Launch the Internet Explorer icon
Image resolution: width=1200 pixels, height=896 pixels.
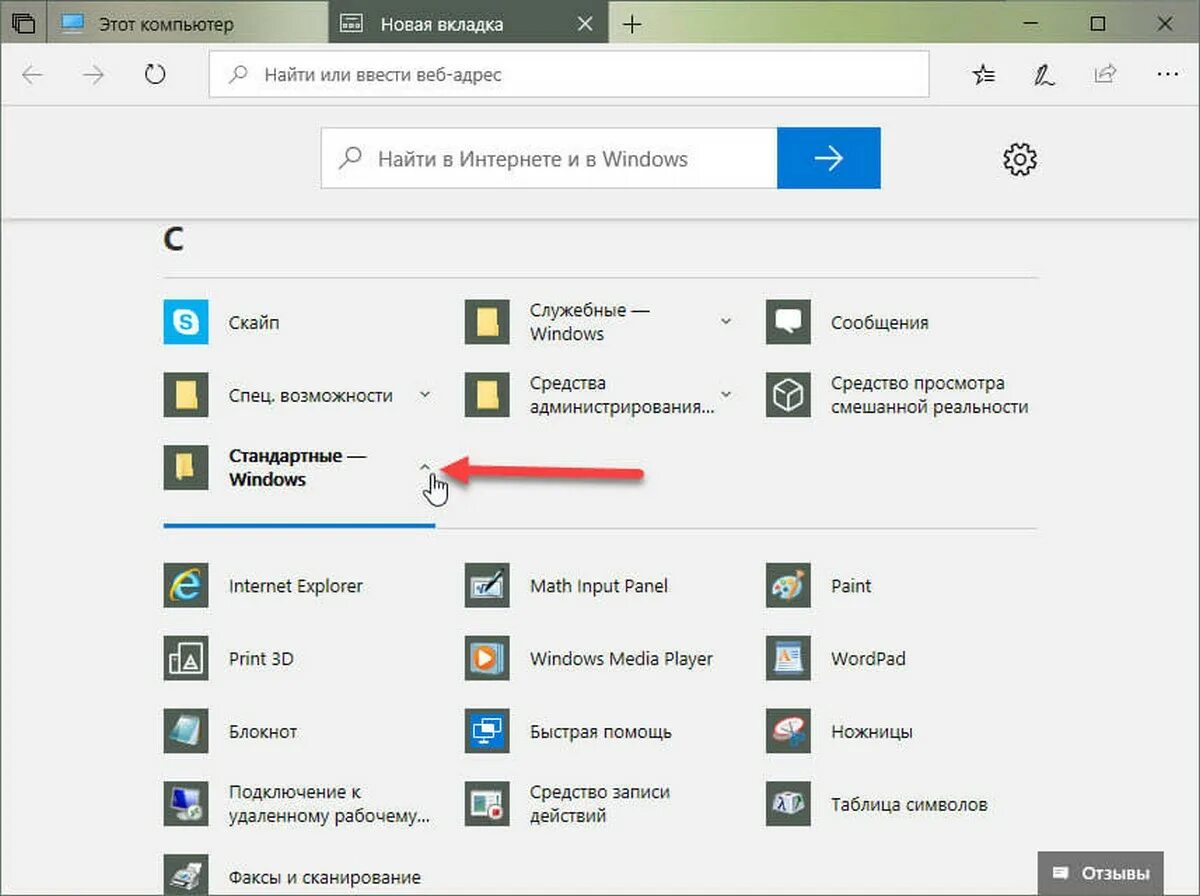click(x=186, y=586)
